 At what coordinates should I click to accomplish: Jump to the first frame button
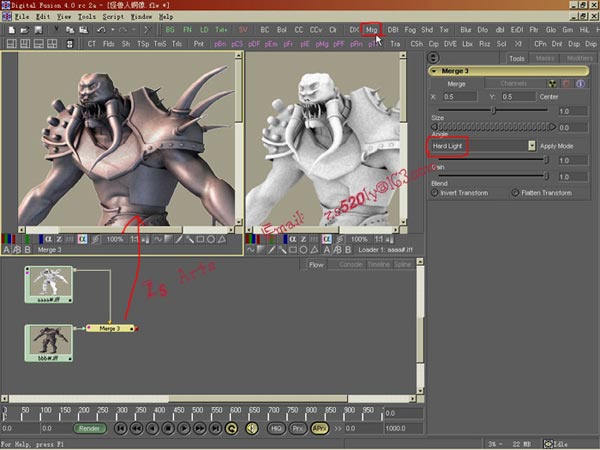click(x=121, y=429)
